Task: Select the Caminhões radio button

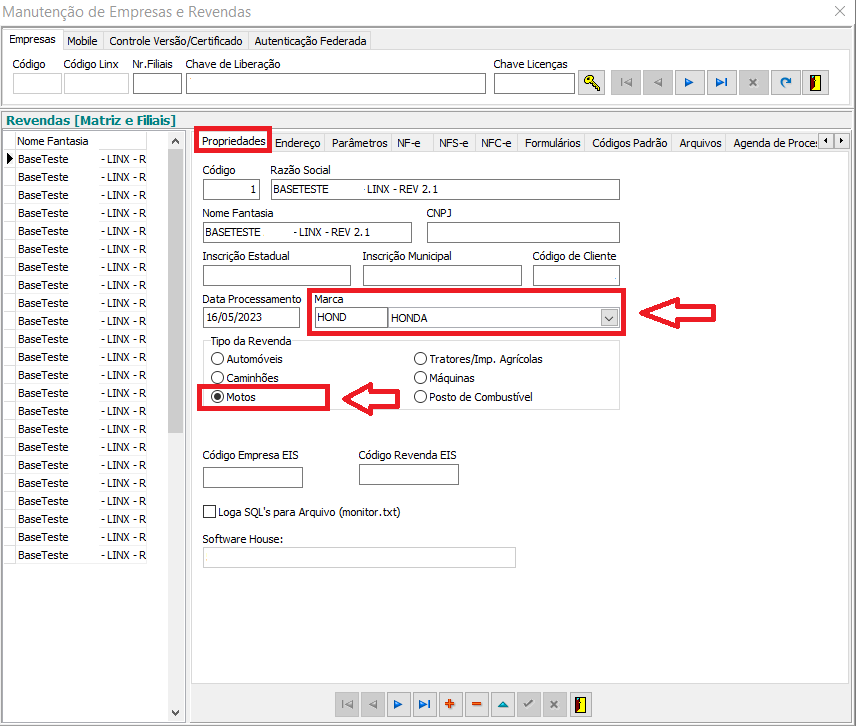Action: coord(217,378)
